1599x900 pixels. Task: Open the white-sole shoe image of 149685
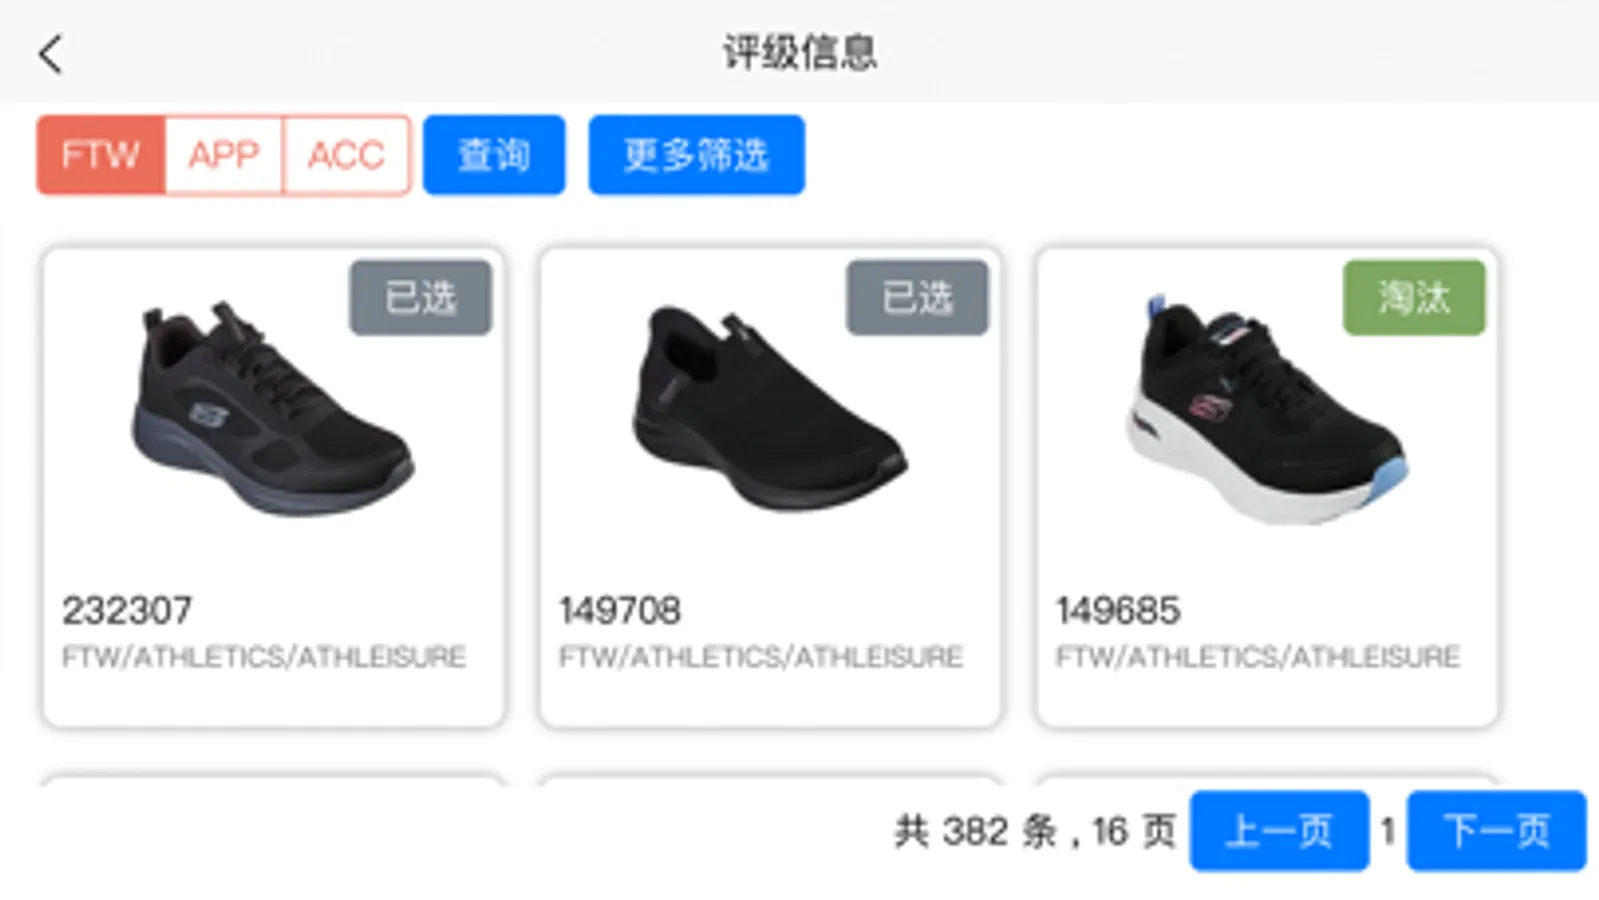1265,410
